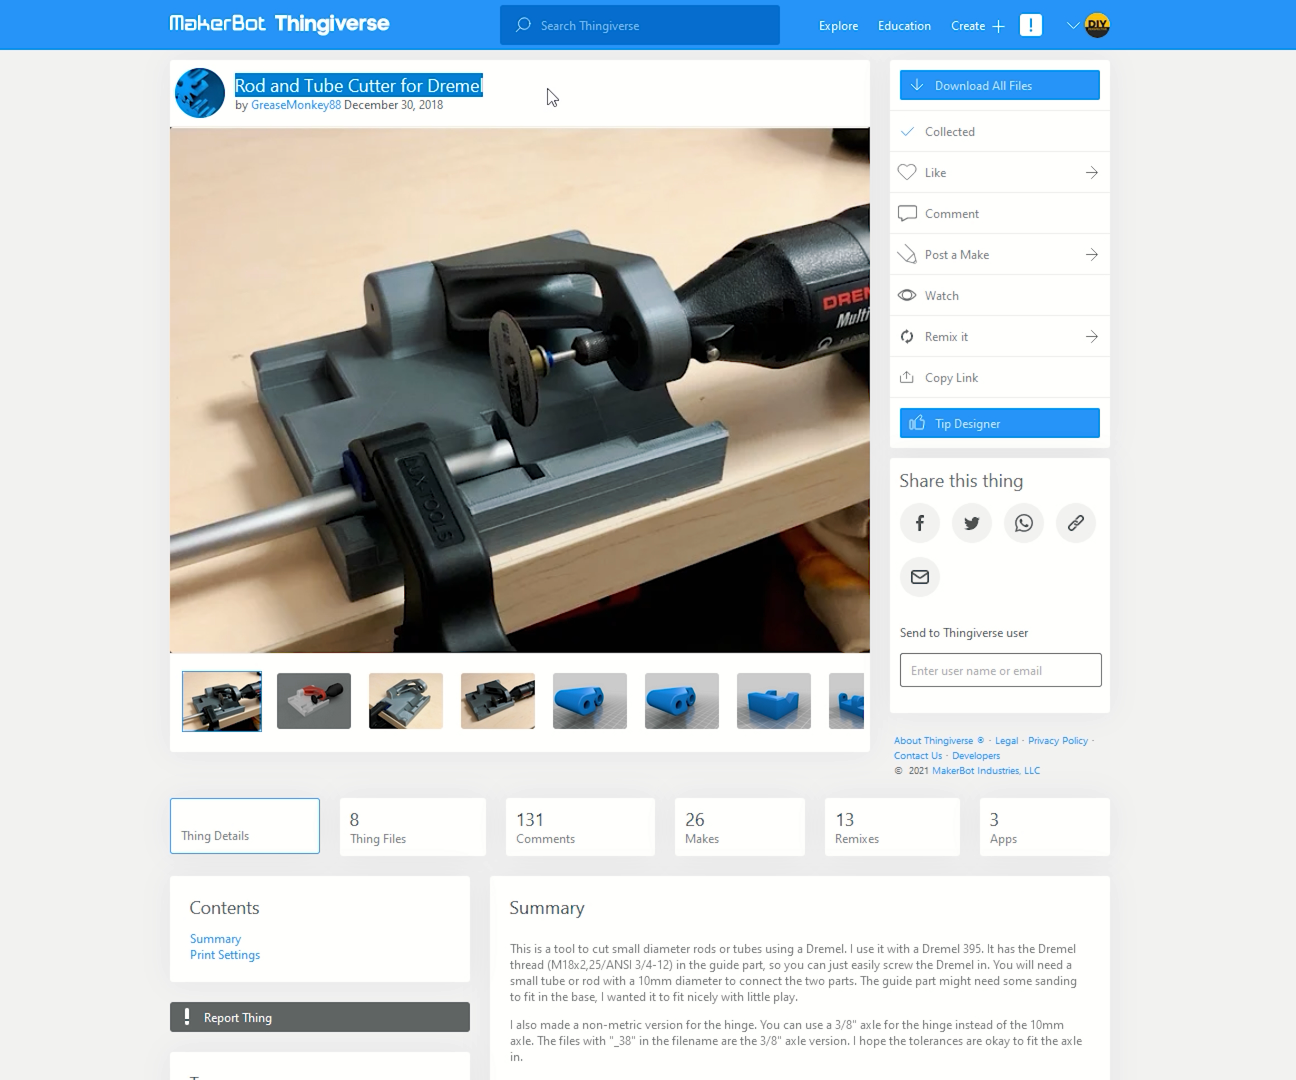1296x1080 pixels.
Task: Toggle Watch with the eye icon
Action: pos(907,295)
